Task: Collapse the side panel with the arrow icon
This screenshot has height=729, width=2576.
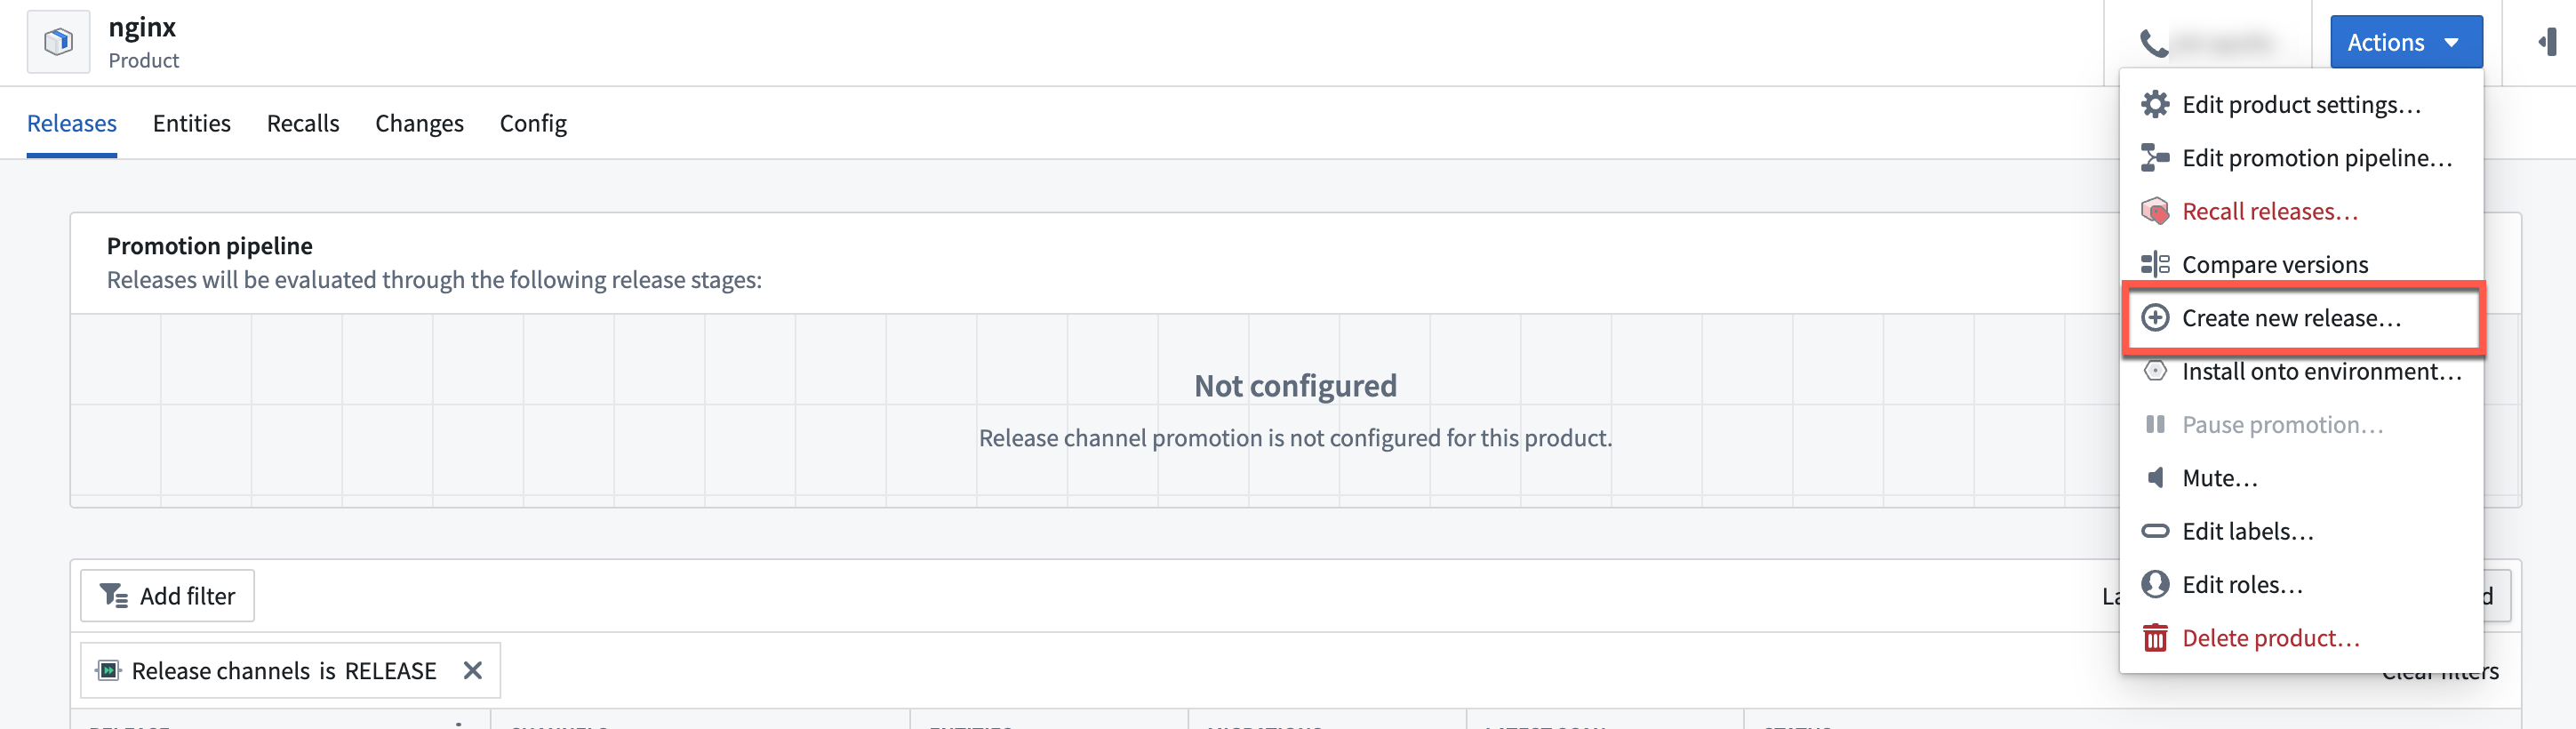Action: tap(2547, 42)
